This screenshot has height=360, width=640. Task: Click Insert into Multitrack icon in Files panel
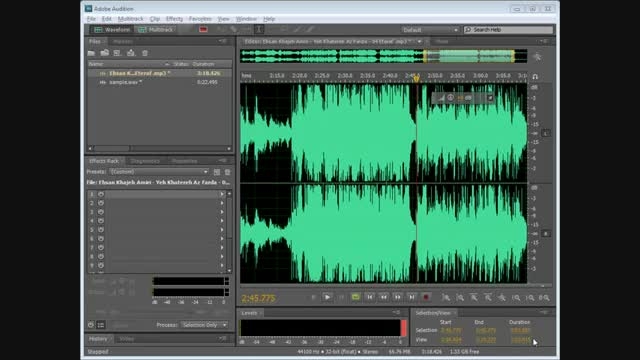[131, 53]
